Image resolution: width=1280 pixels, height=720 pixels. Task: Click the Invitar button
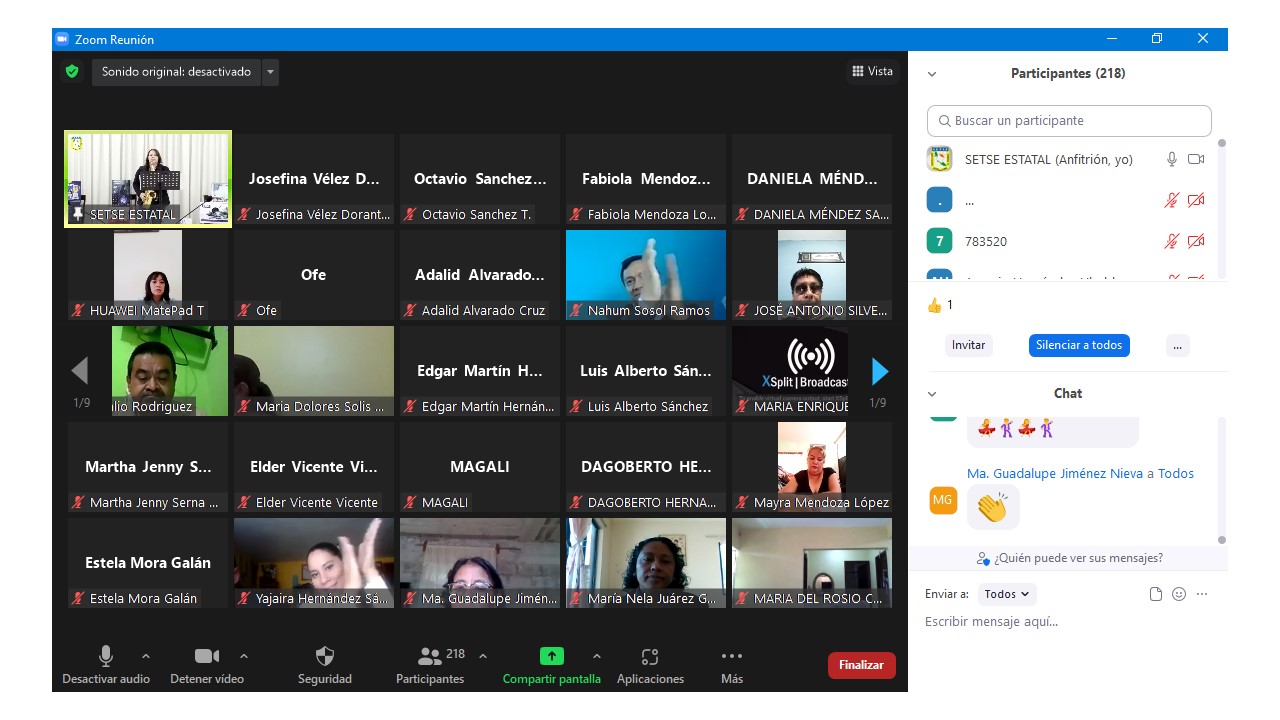[x=968, y=345]
